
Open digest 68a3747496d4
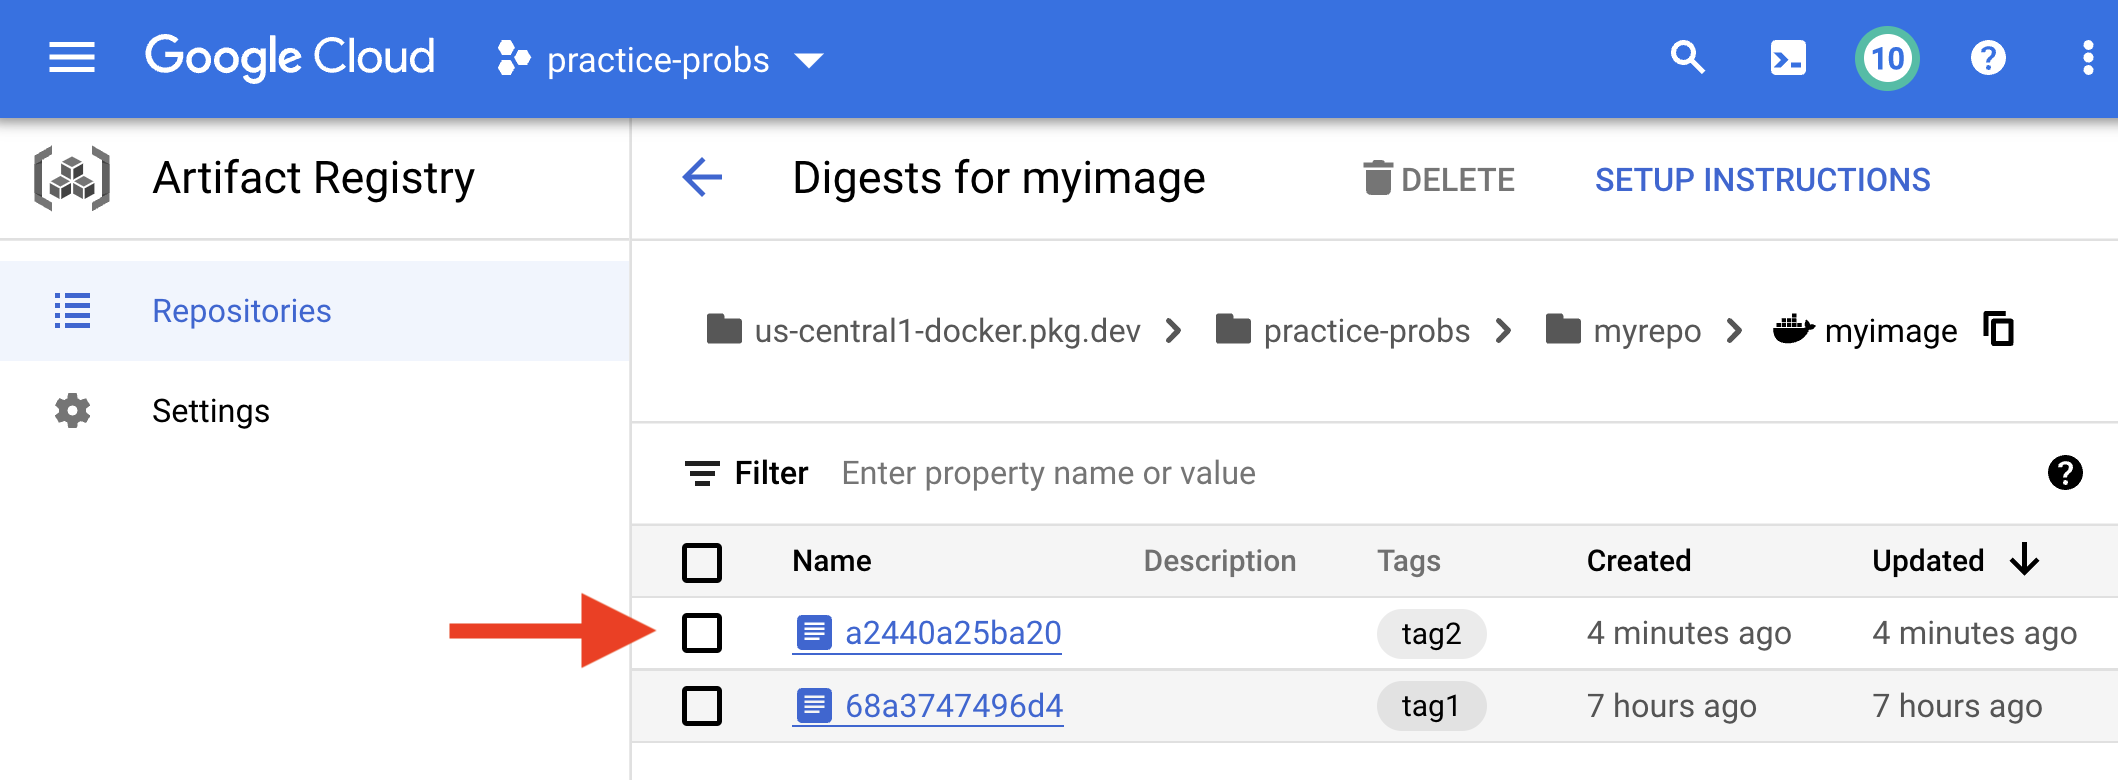click(x=954, y=706)
